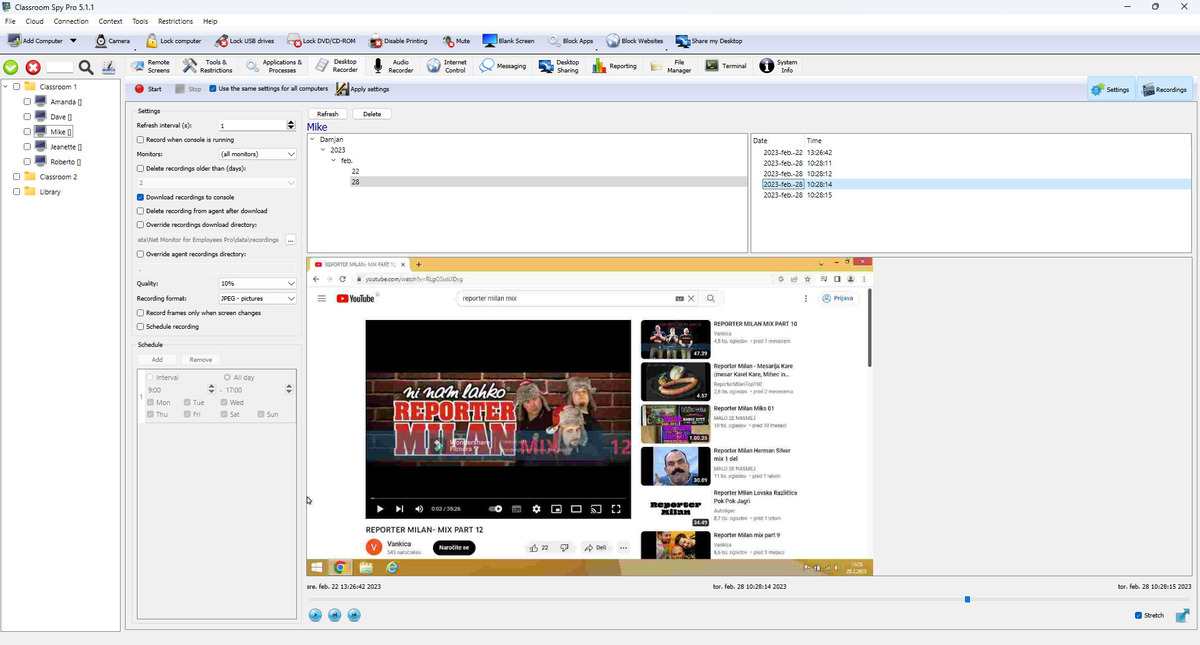The width and height of the screenshot is (1200, 645).
Task: Click the Refresh button above the recordings tree
Action: pos(327,114)
